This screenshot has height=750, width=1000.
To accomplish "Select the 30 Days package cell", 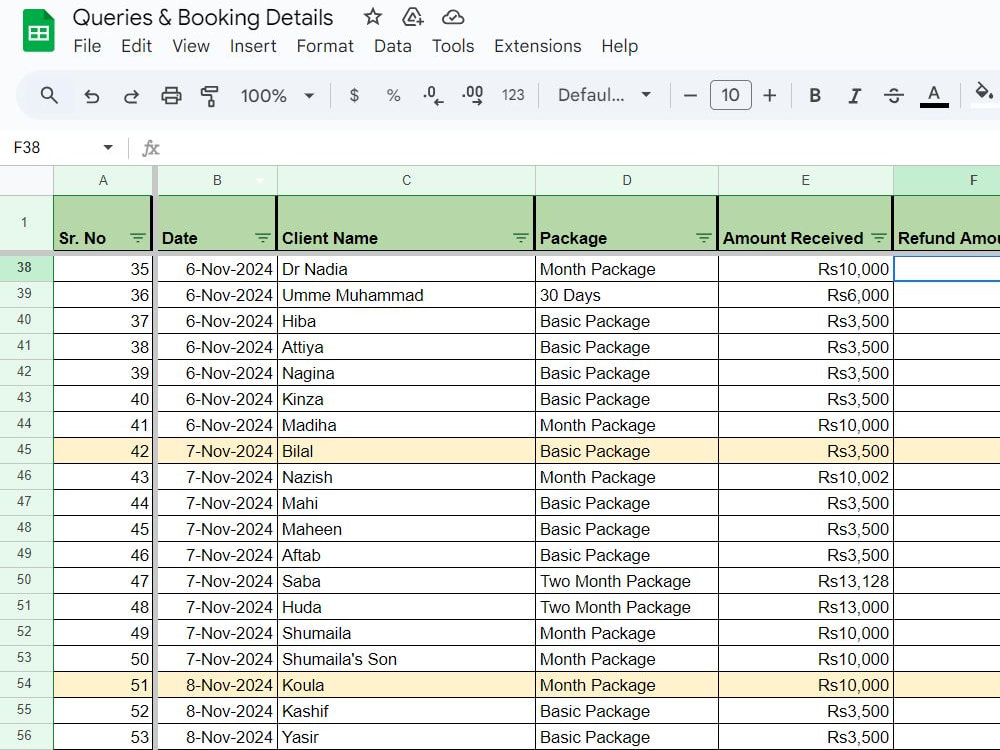I will [x=626, y=295].
